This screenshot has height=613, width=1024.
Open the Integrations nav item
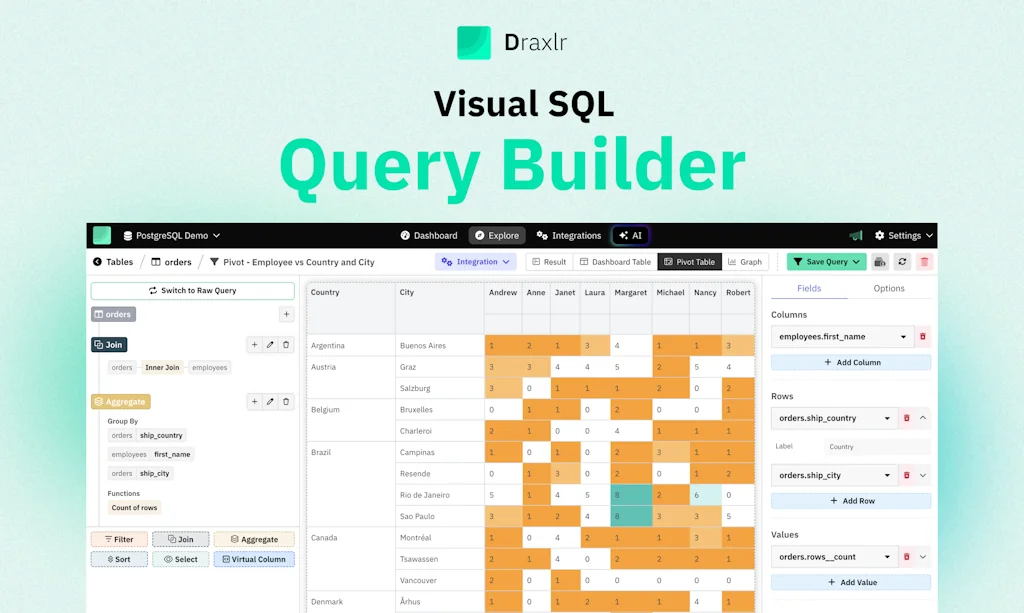click(569, 235)
